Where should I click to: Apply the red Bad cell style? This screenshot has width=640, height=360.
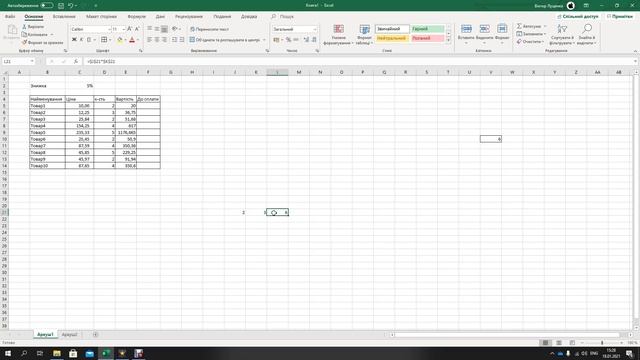click(x=427, y=38)
